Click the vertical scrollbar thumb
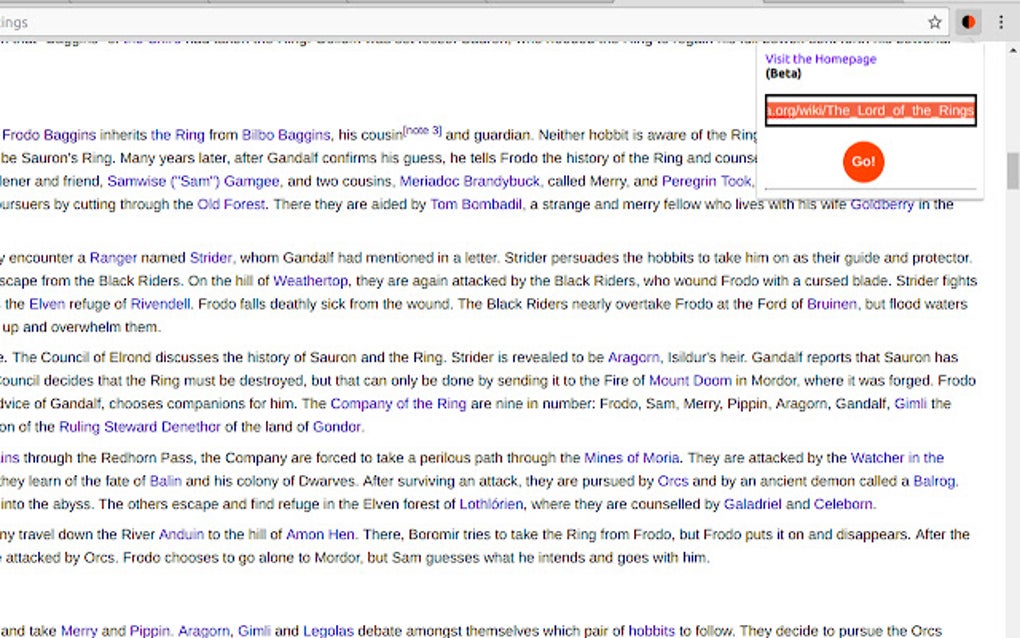This screenshot has height=638, width=1020. [x=1013, y=170]
